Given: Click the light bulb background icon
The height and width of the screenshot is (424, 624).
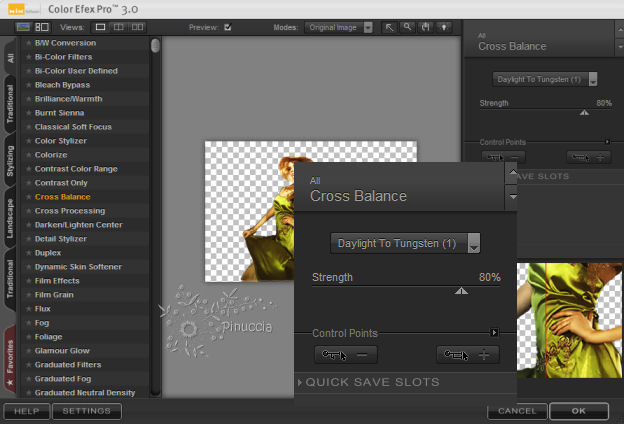Looking at the screenshot, I should pos(444,27).
